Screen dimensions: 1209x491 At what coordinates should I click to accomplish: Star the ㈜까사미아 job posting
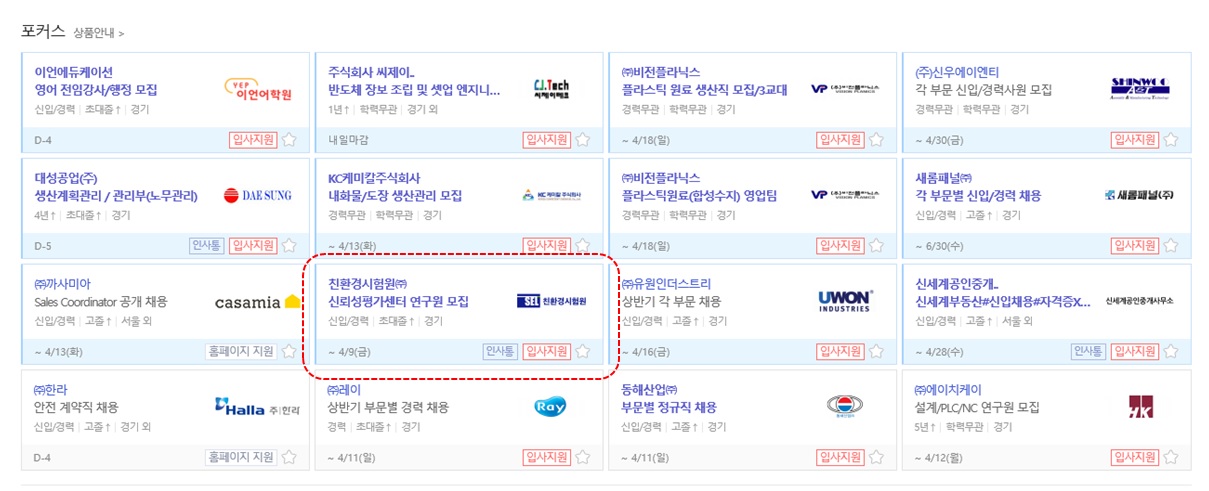(x=289, y=352)
